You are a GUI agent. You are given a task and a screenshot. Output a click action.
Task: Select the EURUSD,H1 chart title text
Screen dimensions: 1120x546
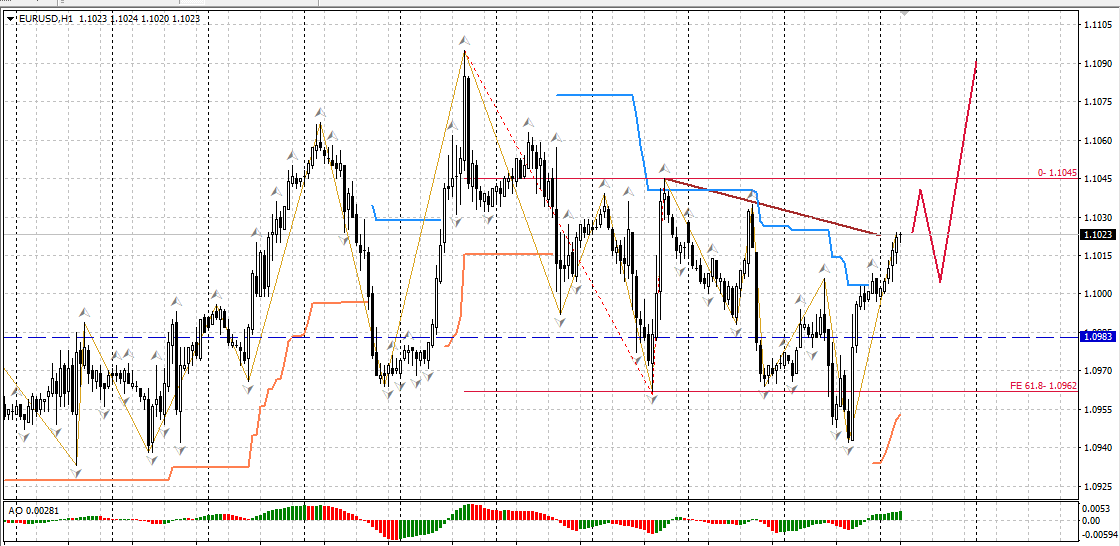coord(44,21)
